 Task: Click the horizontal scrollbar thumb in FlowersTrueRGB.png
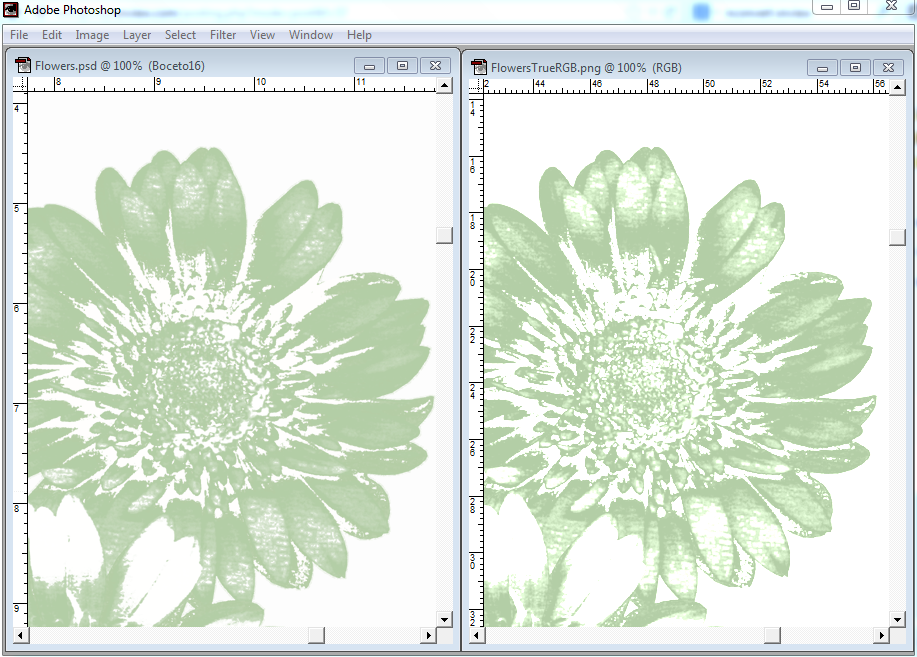click(x=772, y=635)
